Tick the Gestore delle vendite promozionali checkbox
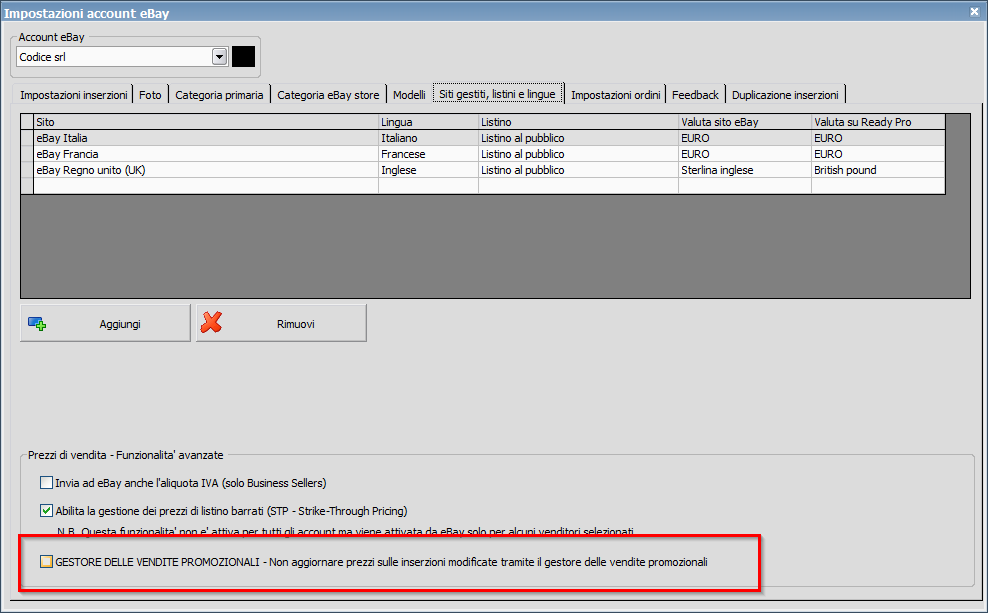 click(x=46, y=561)
